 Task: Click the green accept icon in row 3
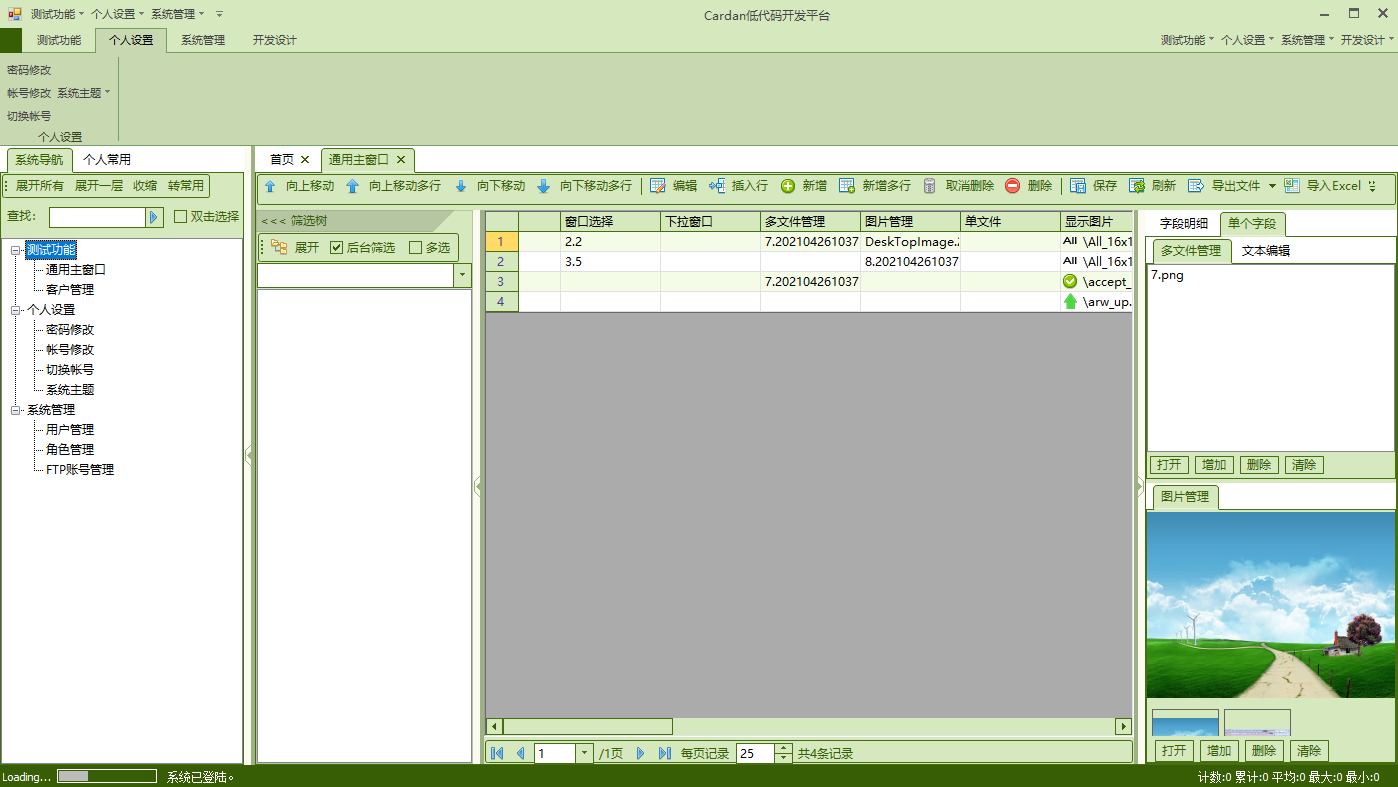(x=1070, y=282)
